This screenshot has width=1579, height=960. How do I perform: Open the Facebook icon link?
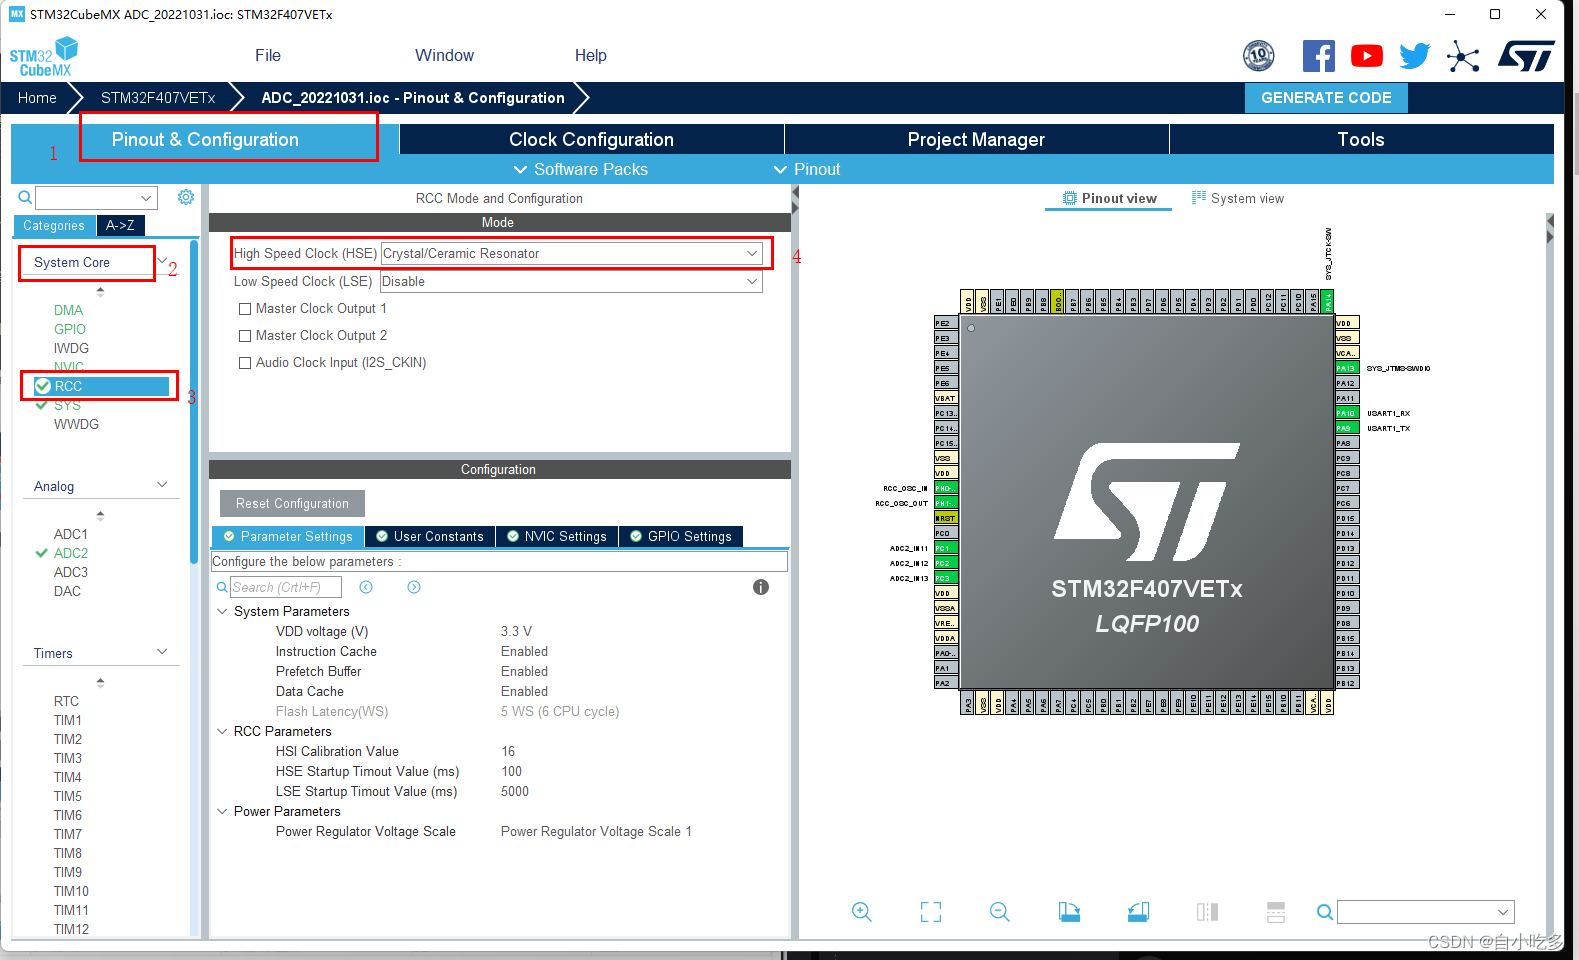click(1318, 56)
